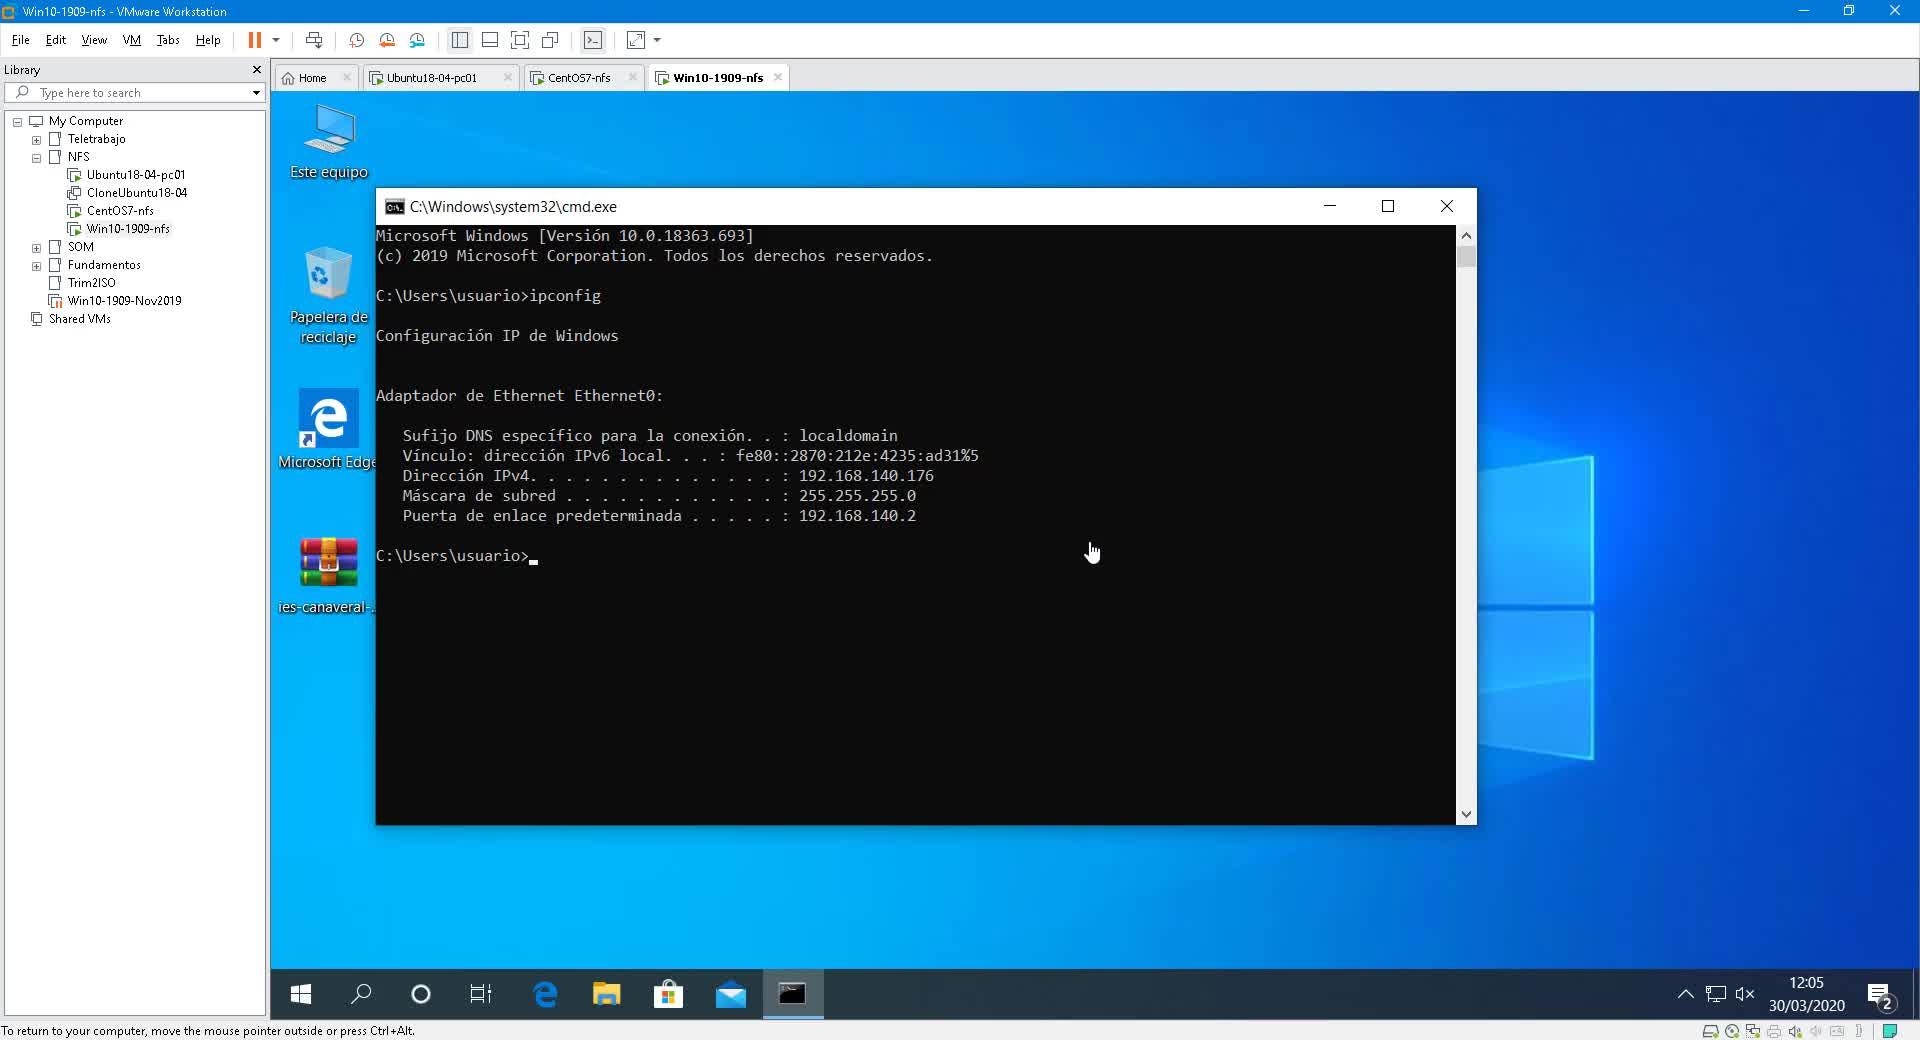
Task: Open the Edit menu
Action: 56,40
